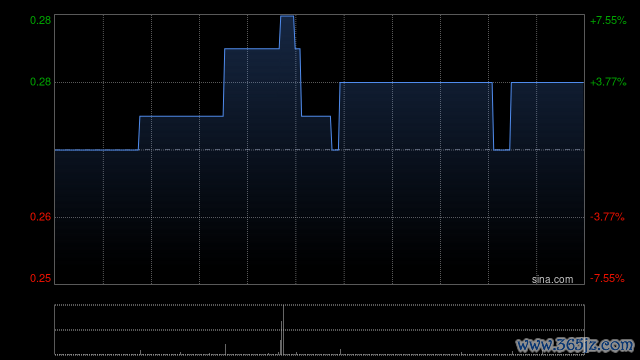Click the long flat plateau at +3.77%
The width and height of the screenshot is (640, 360).
(416, 82)
